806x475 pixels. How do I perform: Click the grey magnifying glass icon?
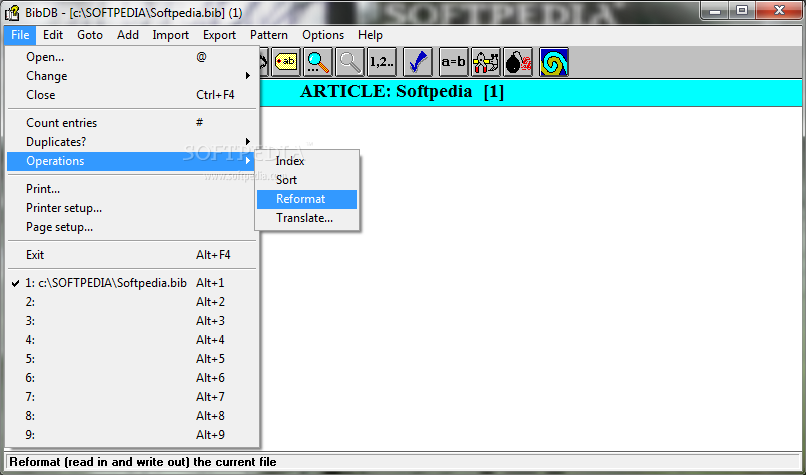pos(350,62)
